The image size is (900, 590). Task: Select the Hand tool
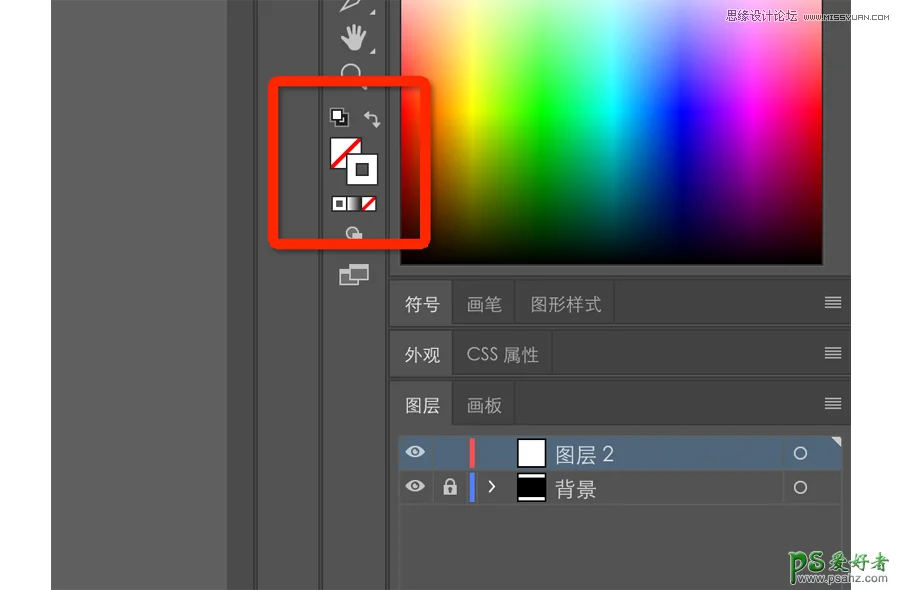pyautogui.click(x=354, y=37)
